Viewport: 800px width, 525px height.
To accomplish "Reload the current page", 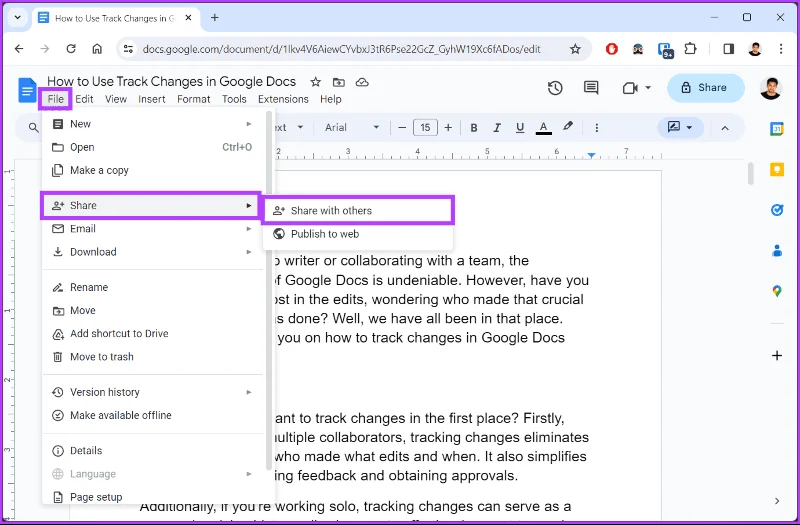I will pyautogui.click(x=71, y=49).
